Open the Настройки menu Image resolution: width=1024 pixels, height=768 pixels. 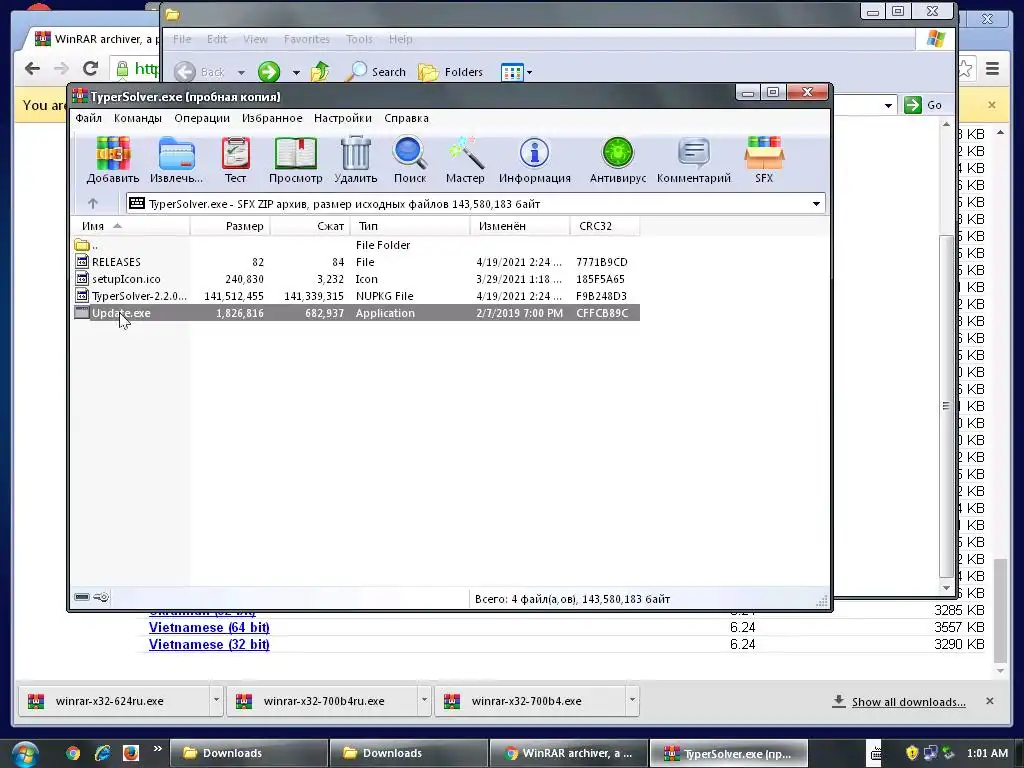click(343, 118)
